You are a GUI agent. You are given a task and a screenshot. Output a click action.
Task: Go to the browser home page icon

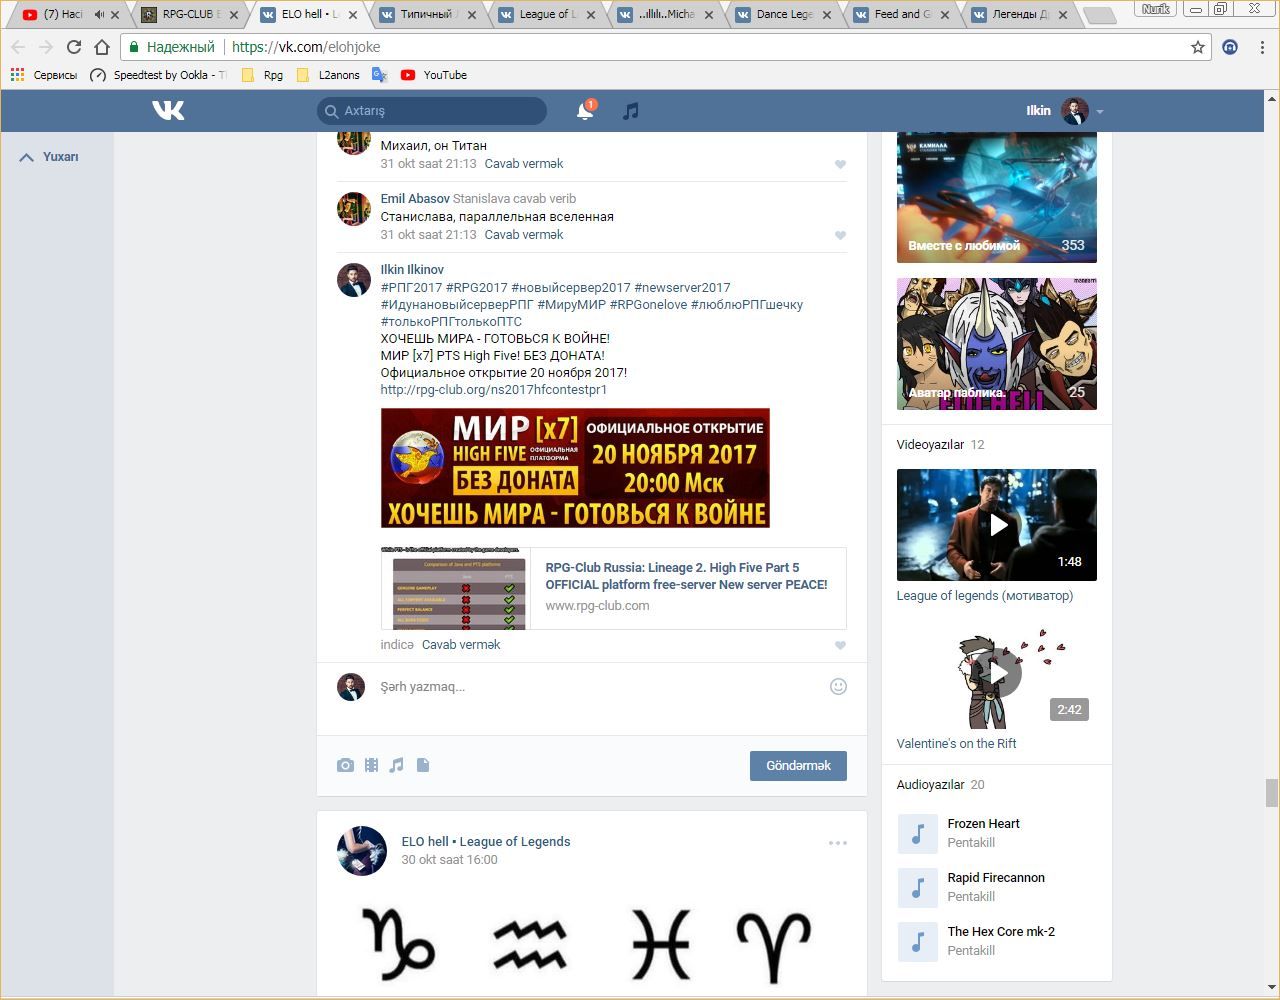(102, 47)
